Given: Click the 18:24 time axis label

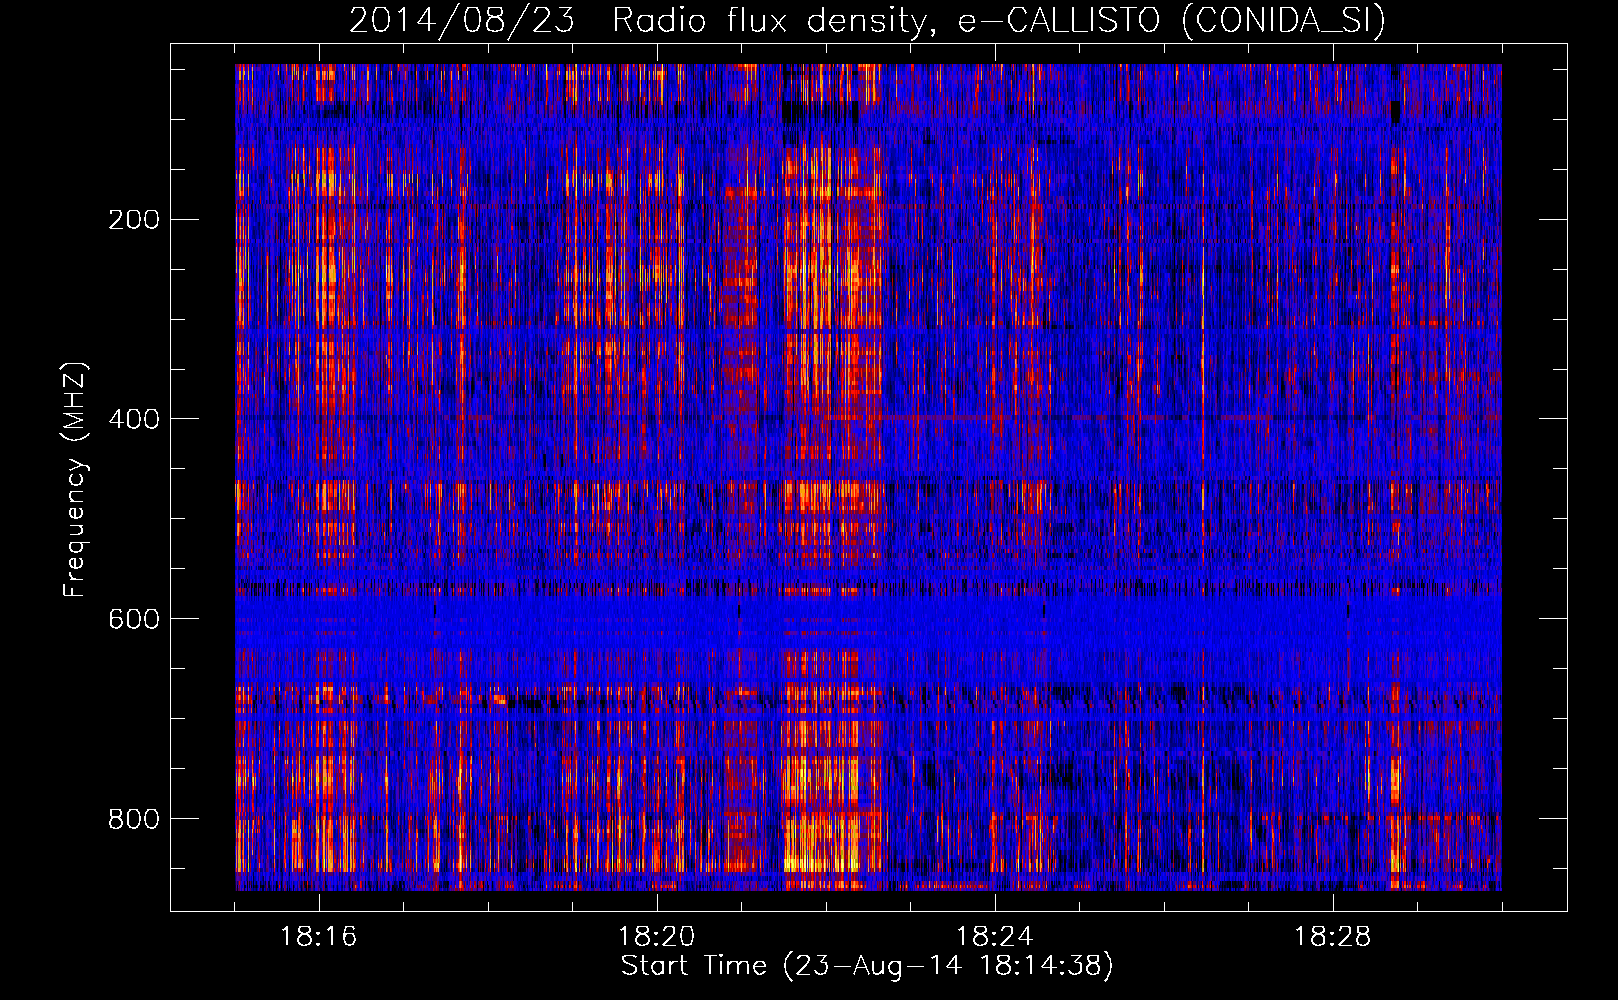Looking at the screenshot, I should [995, 937].
